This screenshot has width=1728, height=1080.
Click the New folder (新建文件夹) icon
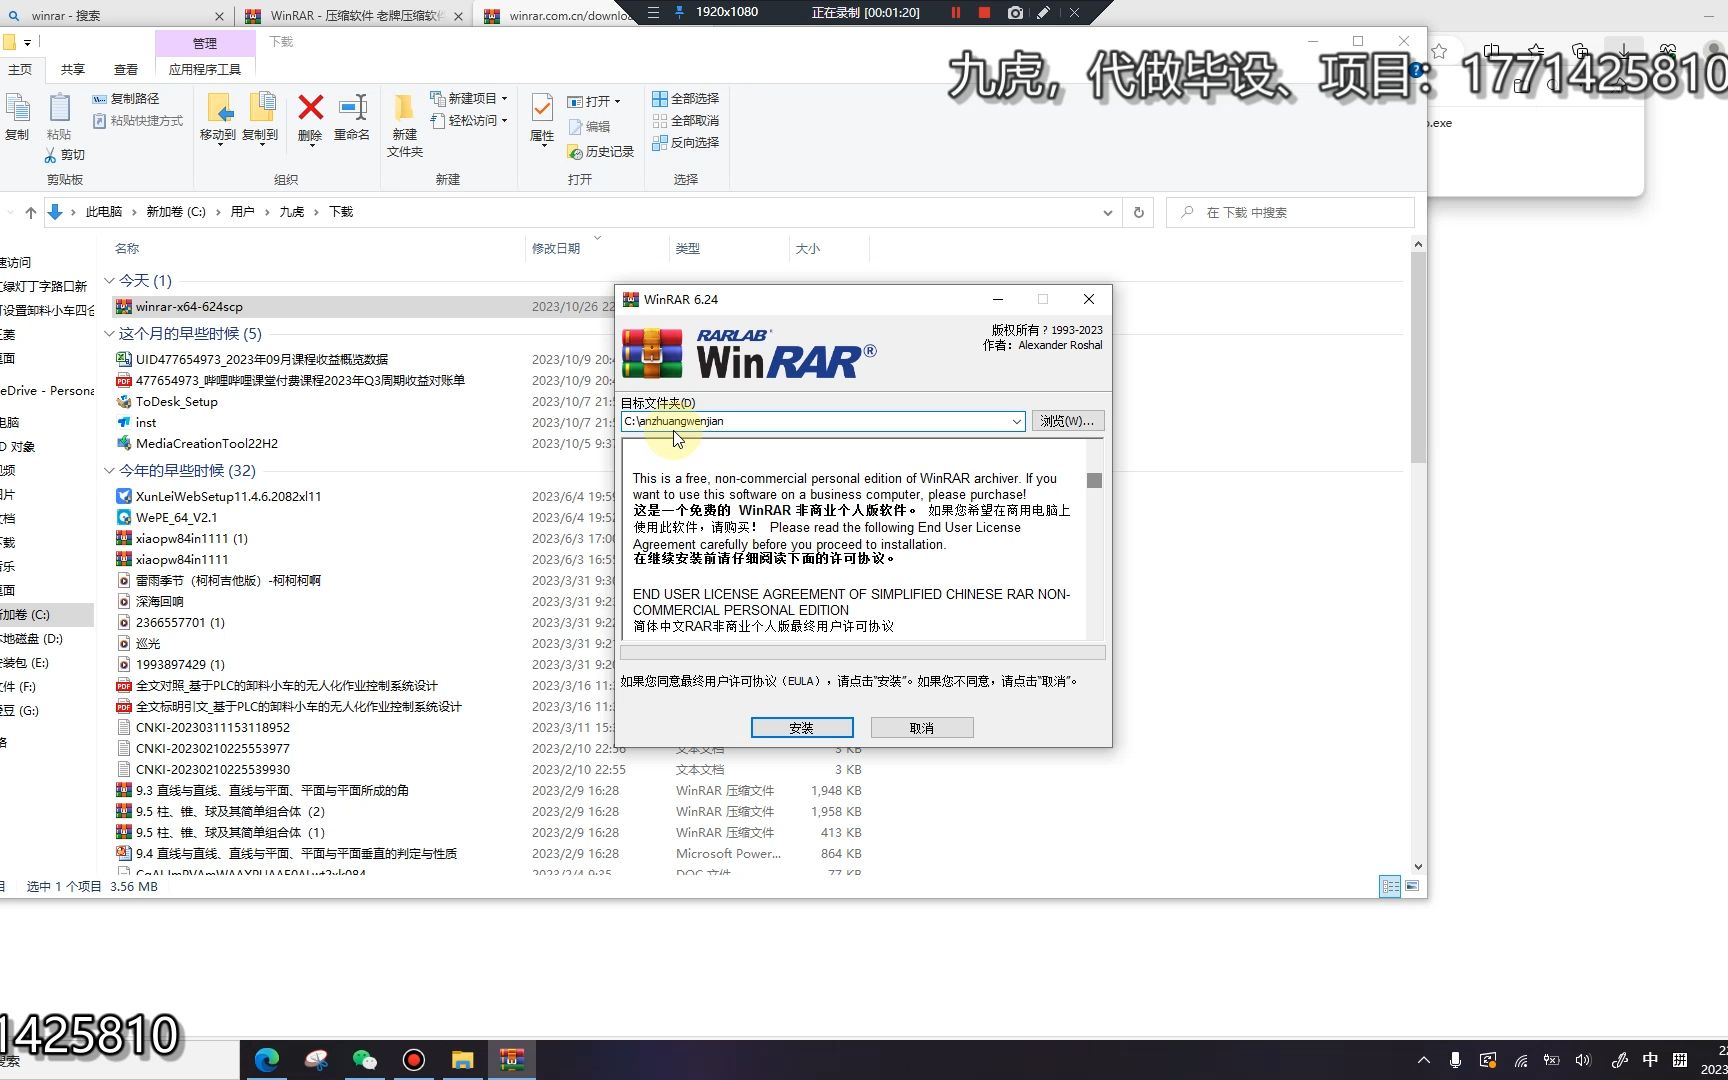tap(405, 125)
